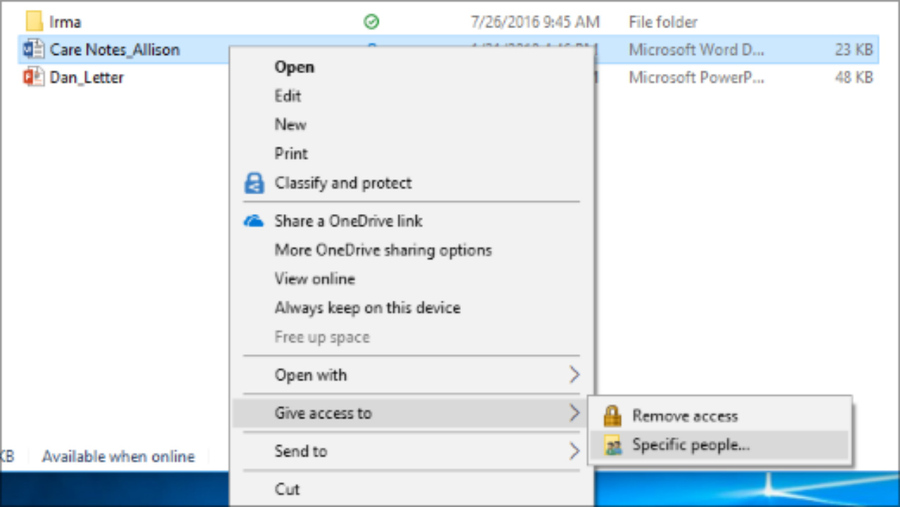900x507 pixels.
Task: Click the padlock icon beside Remove access
Action: (x=612, y=416)
